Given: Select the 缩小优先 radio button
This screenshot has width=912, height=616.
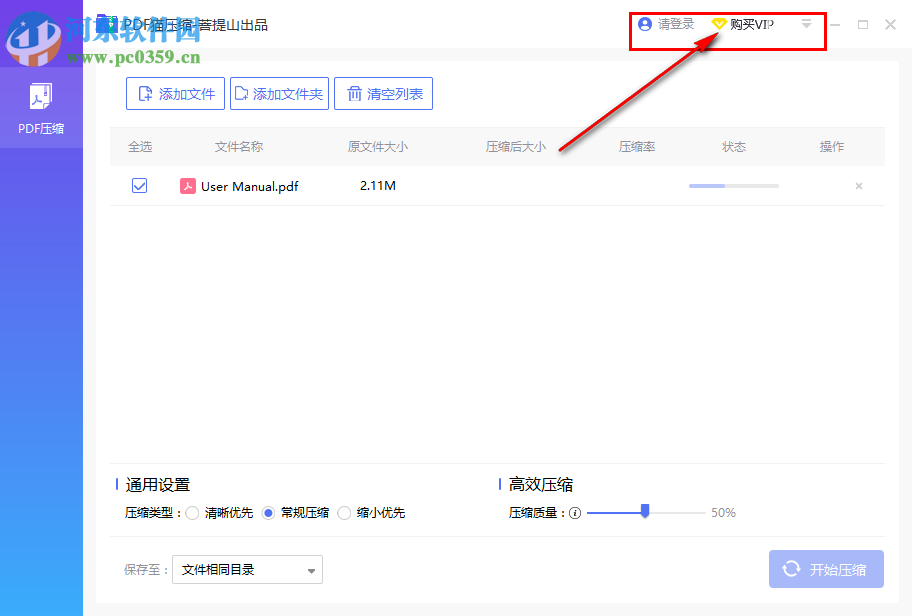Looking at the screenshot, I should [344, 513].
